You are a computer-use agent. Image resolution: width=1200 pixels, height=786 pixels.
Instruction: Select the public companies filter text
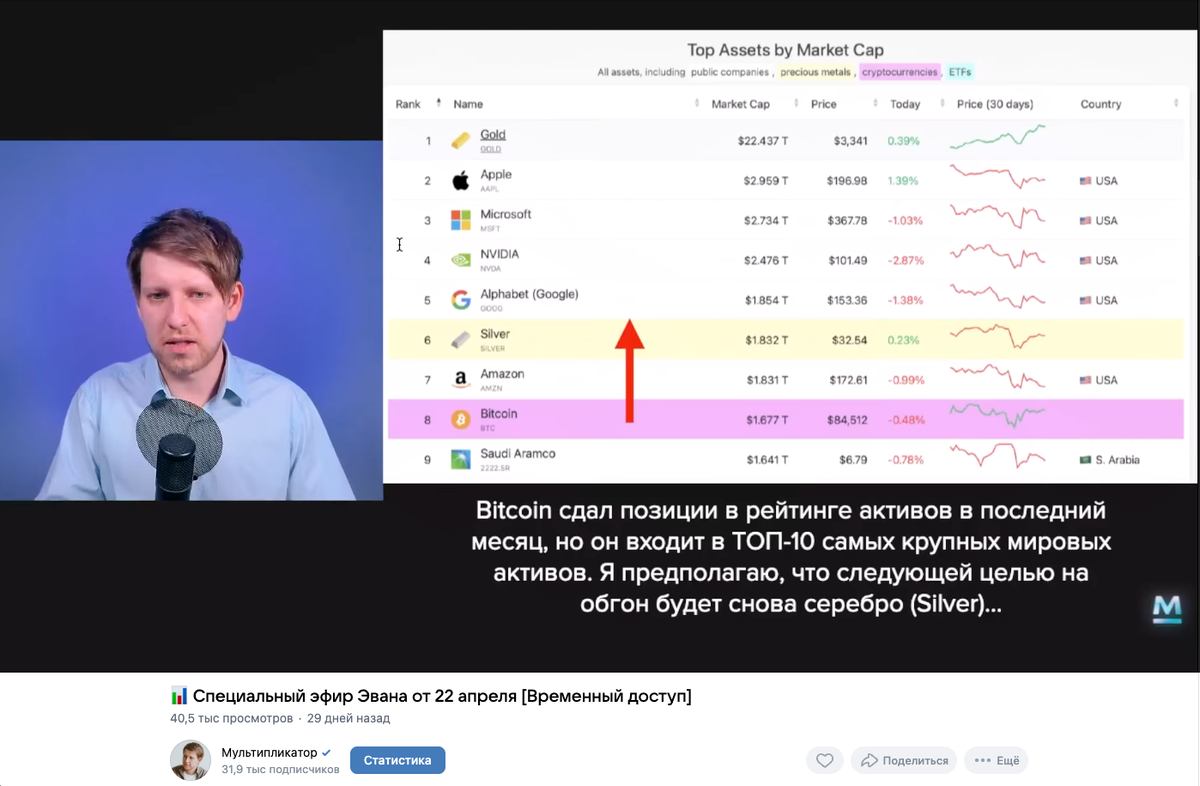(730, 72)
